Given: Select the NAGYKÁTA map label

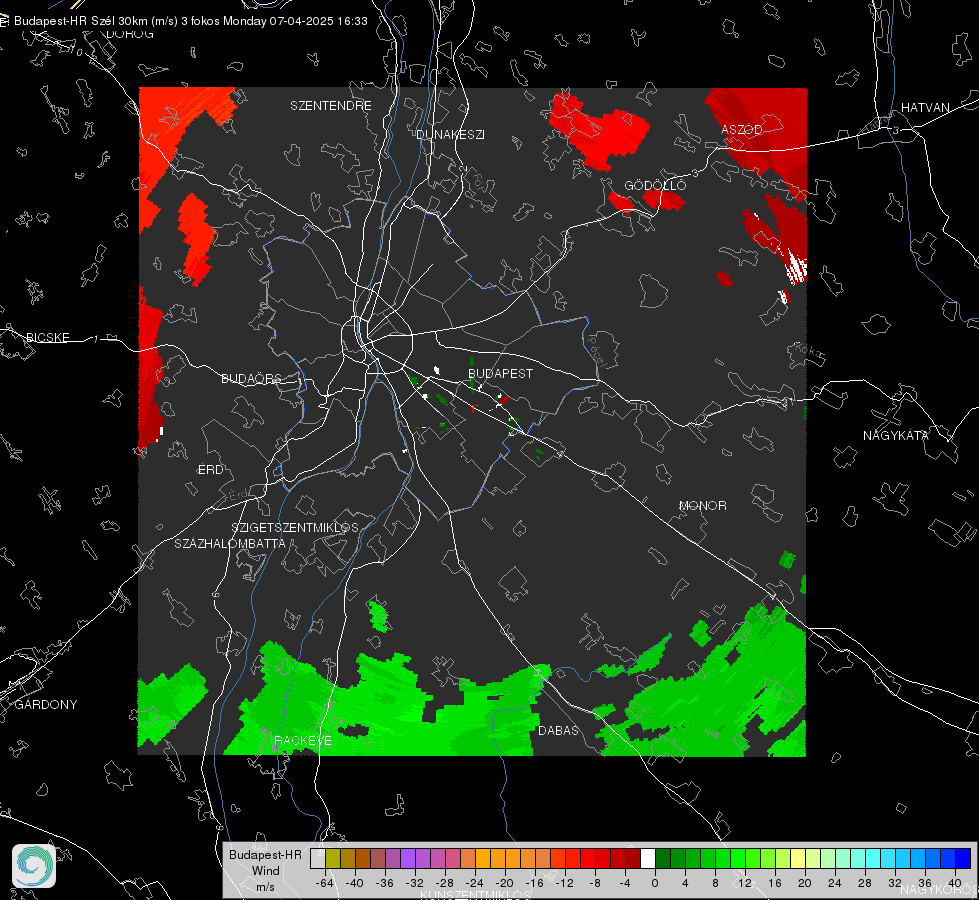Looking at the screenshot, I should (896, 435).
